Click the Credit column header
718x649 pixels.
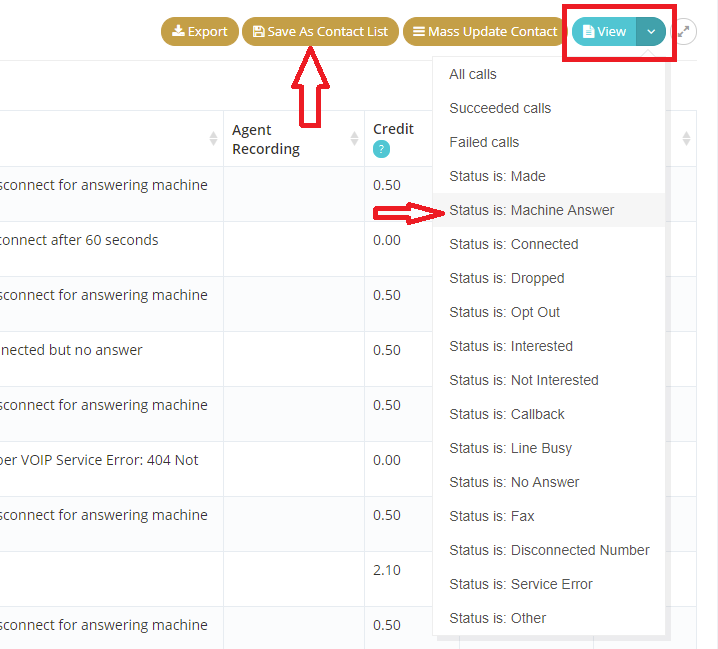[x=393, y=129]
